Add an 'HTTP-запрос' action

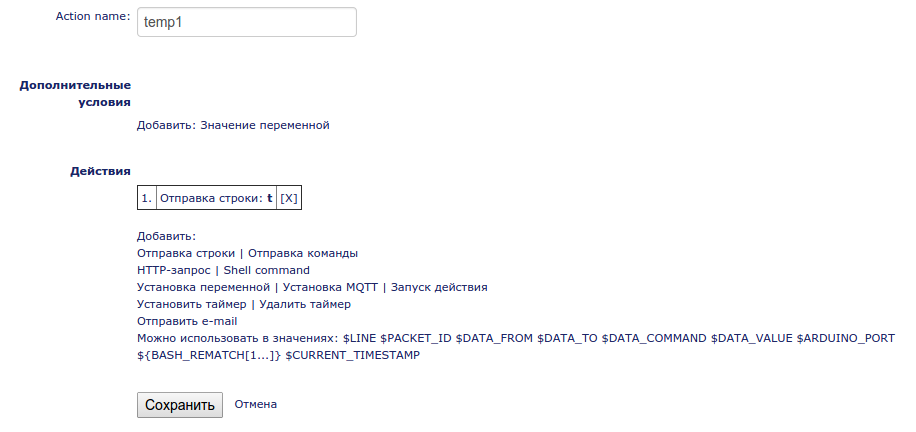click(x=173, y=270)
